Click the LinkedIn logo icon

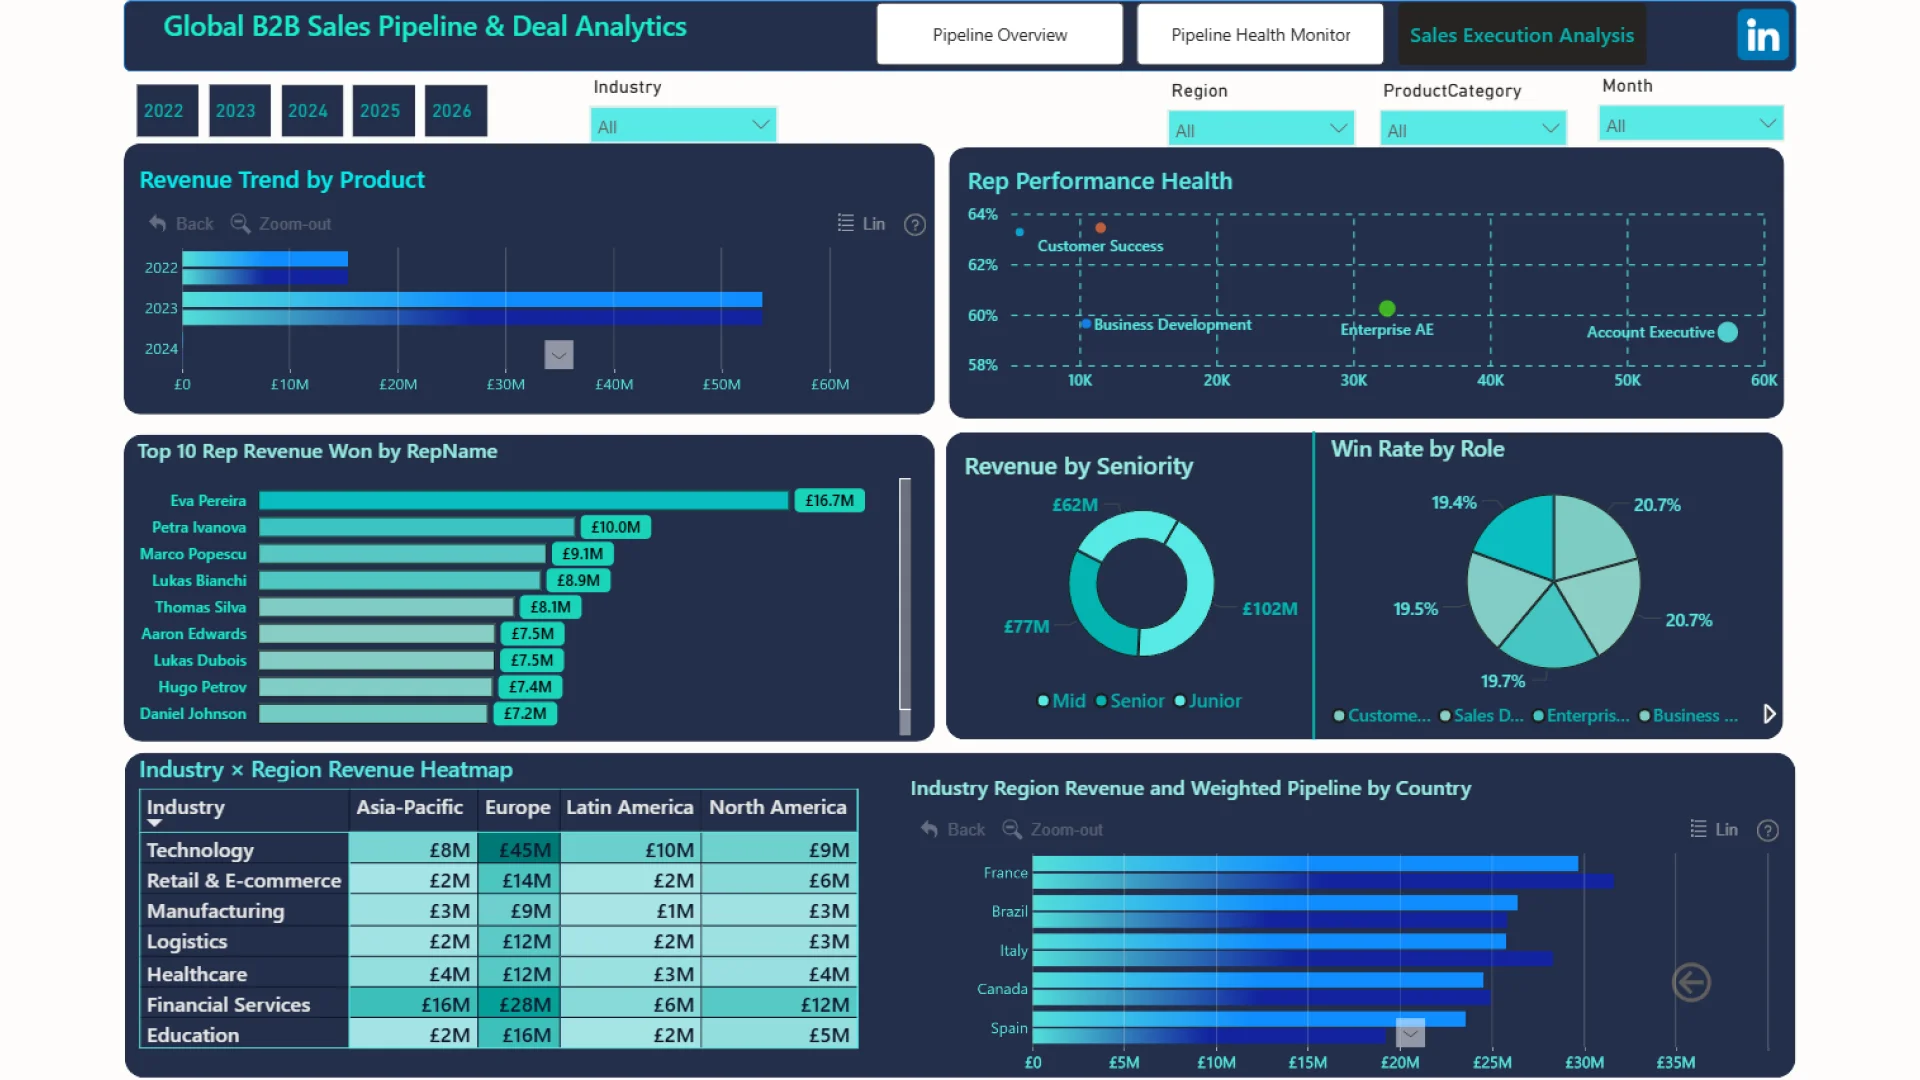(1762, 36)
